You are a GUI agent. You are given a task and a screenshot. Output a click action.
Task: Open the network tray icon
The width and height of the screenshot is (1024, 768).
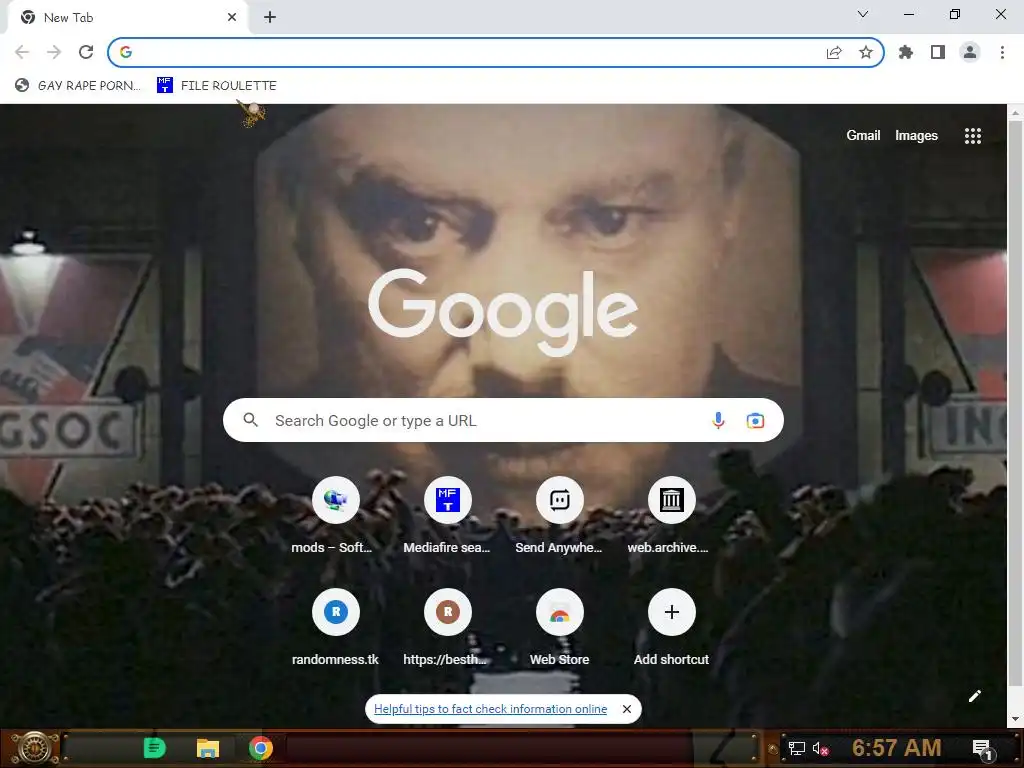tap(796, 748)
